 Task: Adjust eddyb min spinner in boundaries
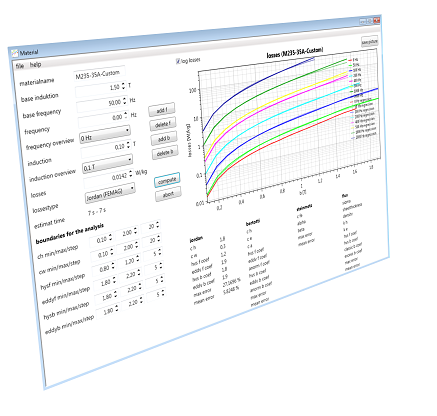(x=117, y=308)
